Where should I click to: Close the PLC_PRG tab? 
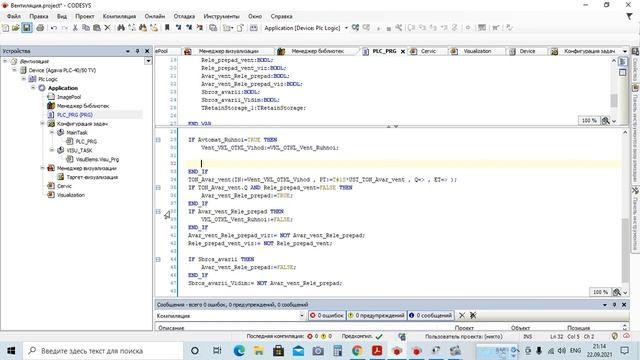(x=402, y=51)
